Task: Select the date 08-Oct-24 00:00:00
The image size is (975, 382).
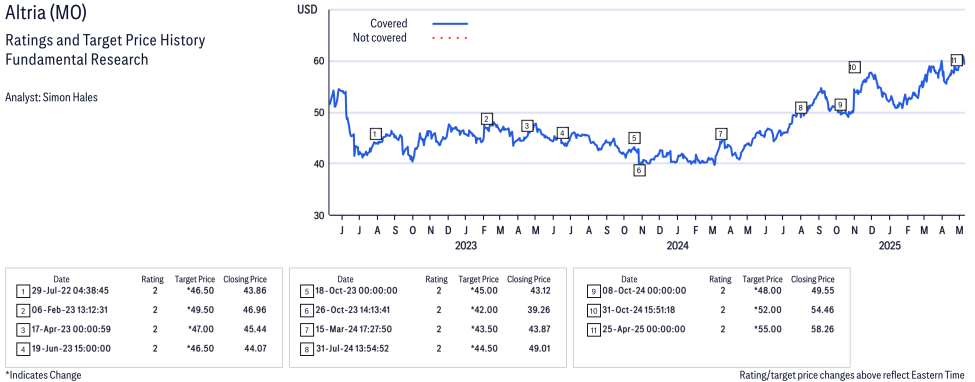Action: coord(644,291)
